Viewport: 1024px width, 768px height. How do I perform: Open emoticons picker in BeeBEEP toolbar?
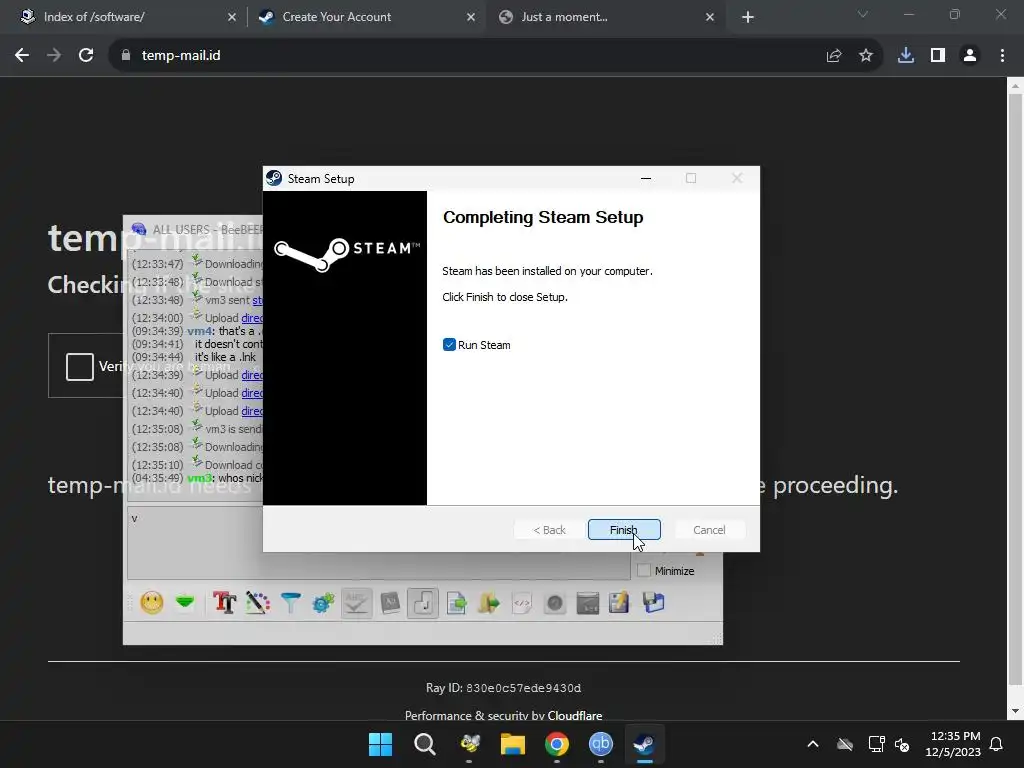pos(152,602)
